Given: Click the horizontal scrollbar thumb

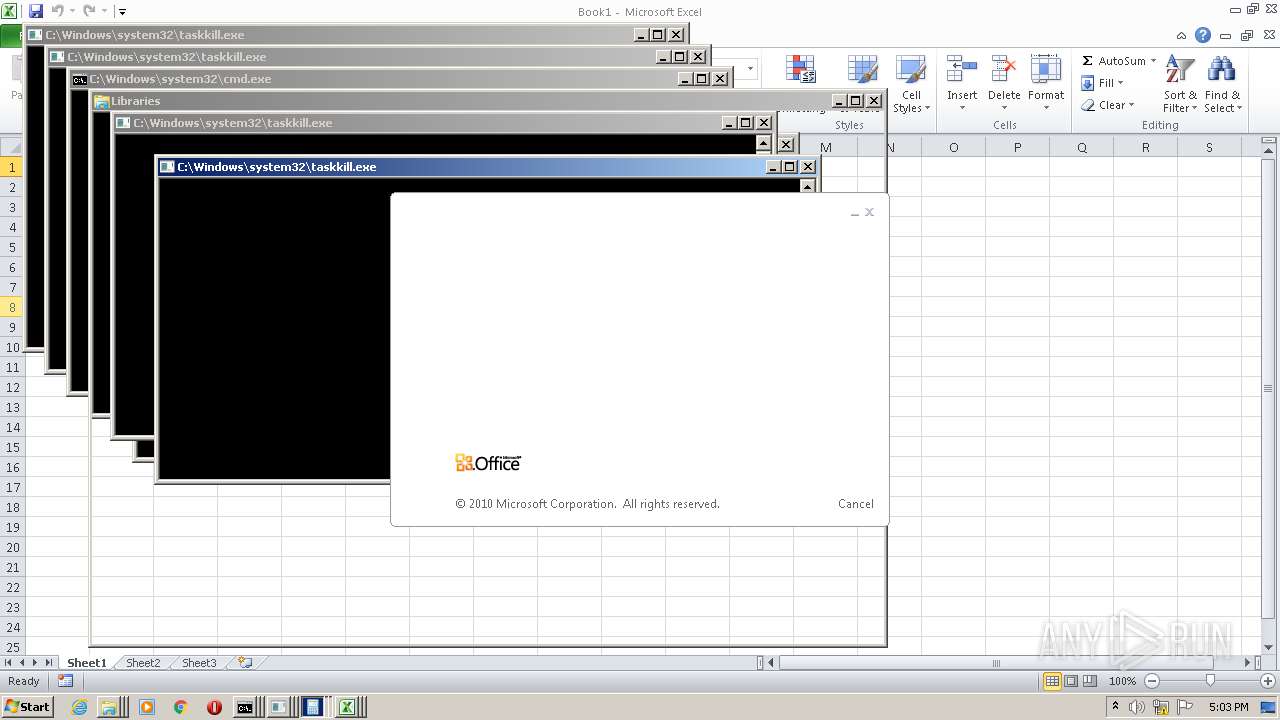Looking at the screenshot, I should tap(996, 662).
